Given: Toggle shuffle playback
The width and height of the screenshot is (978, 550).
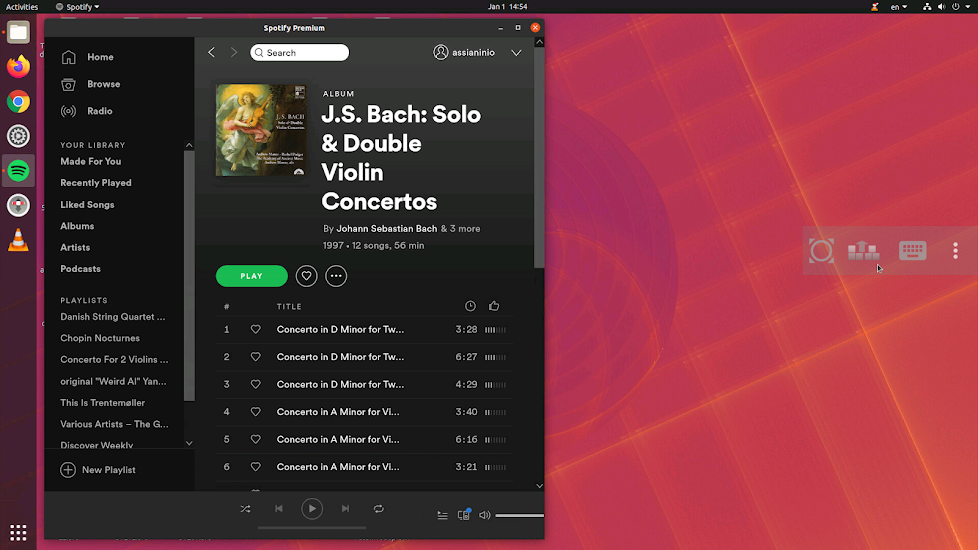Looking at the screenshot, I should pyautogui.click(x=245, y=509).
